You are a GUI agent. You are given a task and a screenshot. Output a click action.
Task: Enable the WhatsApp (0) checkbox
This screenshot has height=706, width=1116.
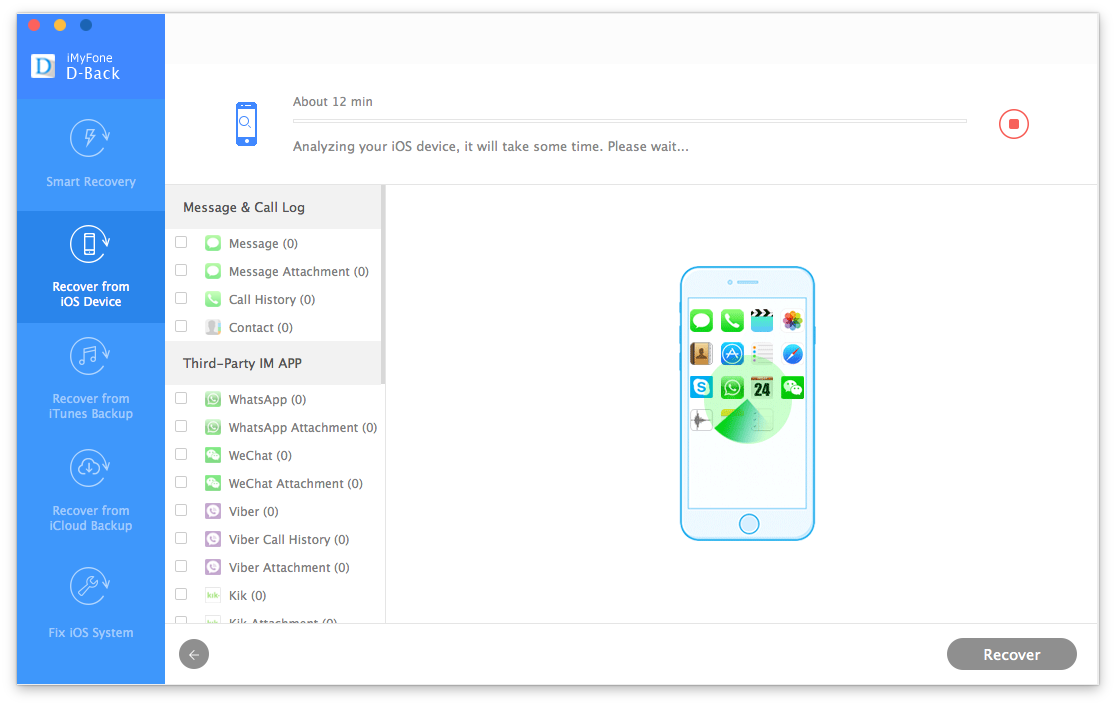[x=181, y=398]
